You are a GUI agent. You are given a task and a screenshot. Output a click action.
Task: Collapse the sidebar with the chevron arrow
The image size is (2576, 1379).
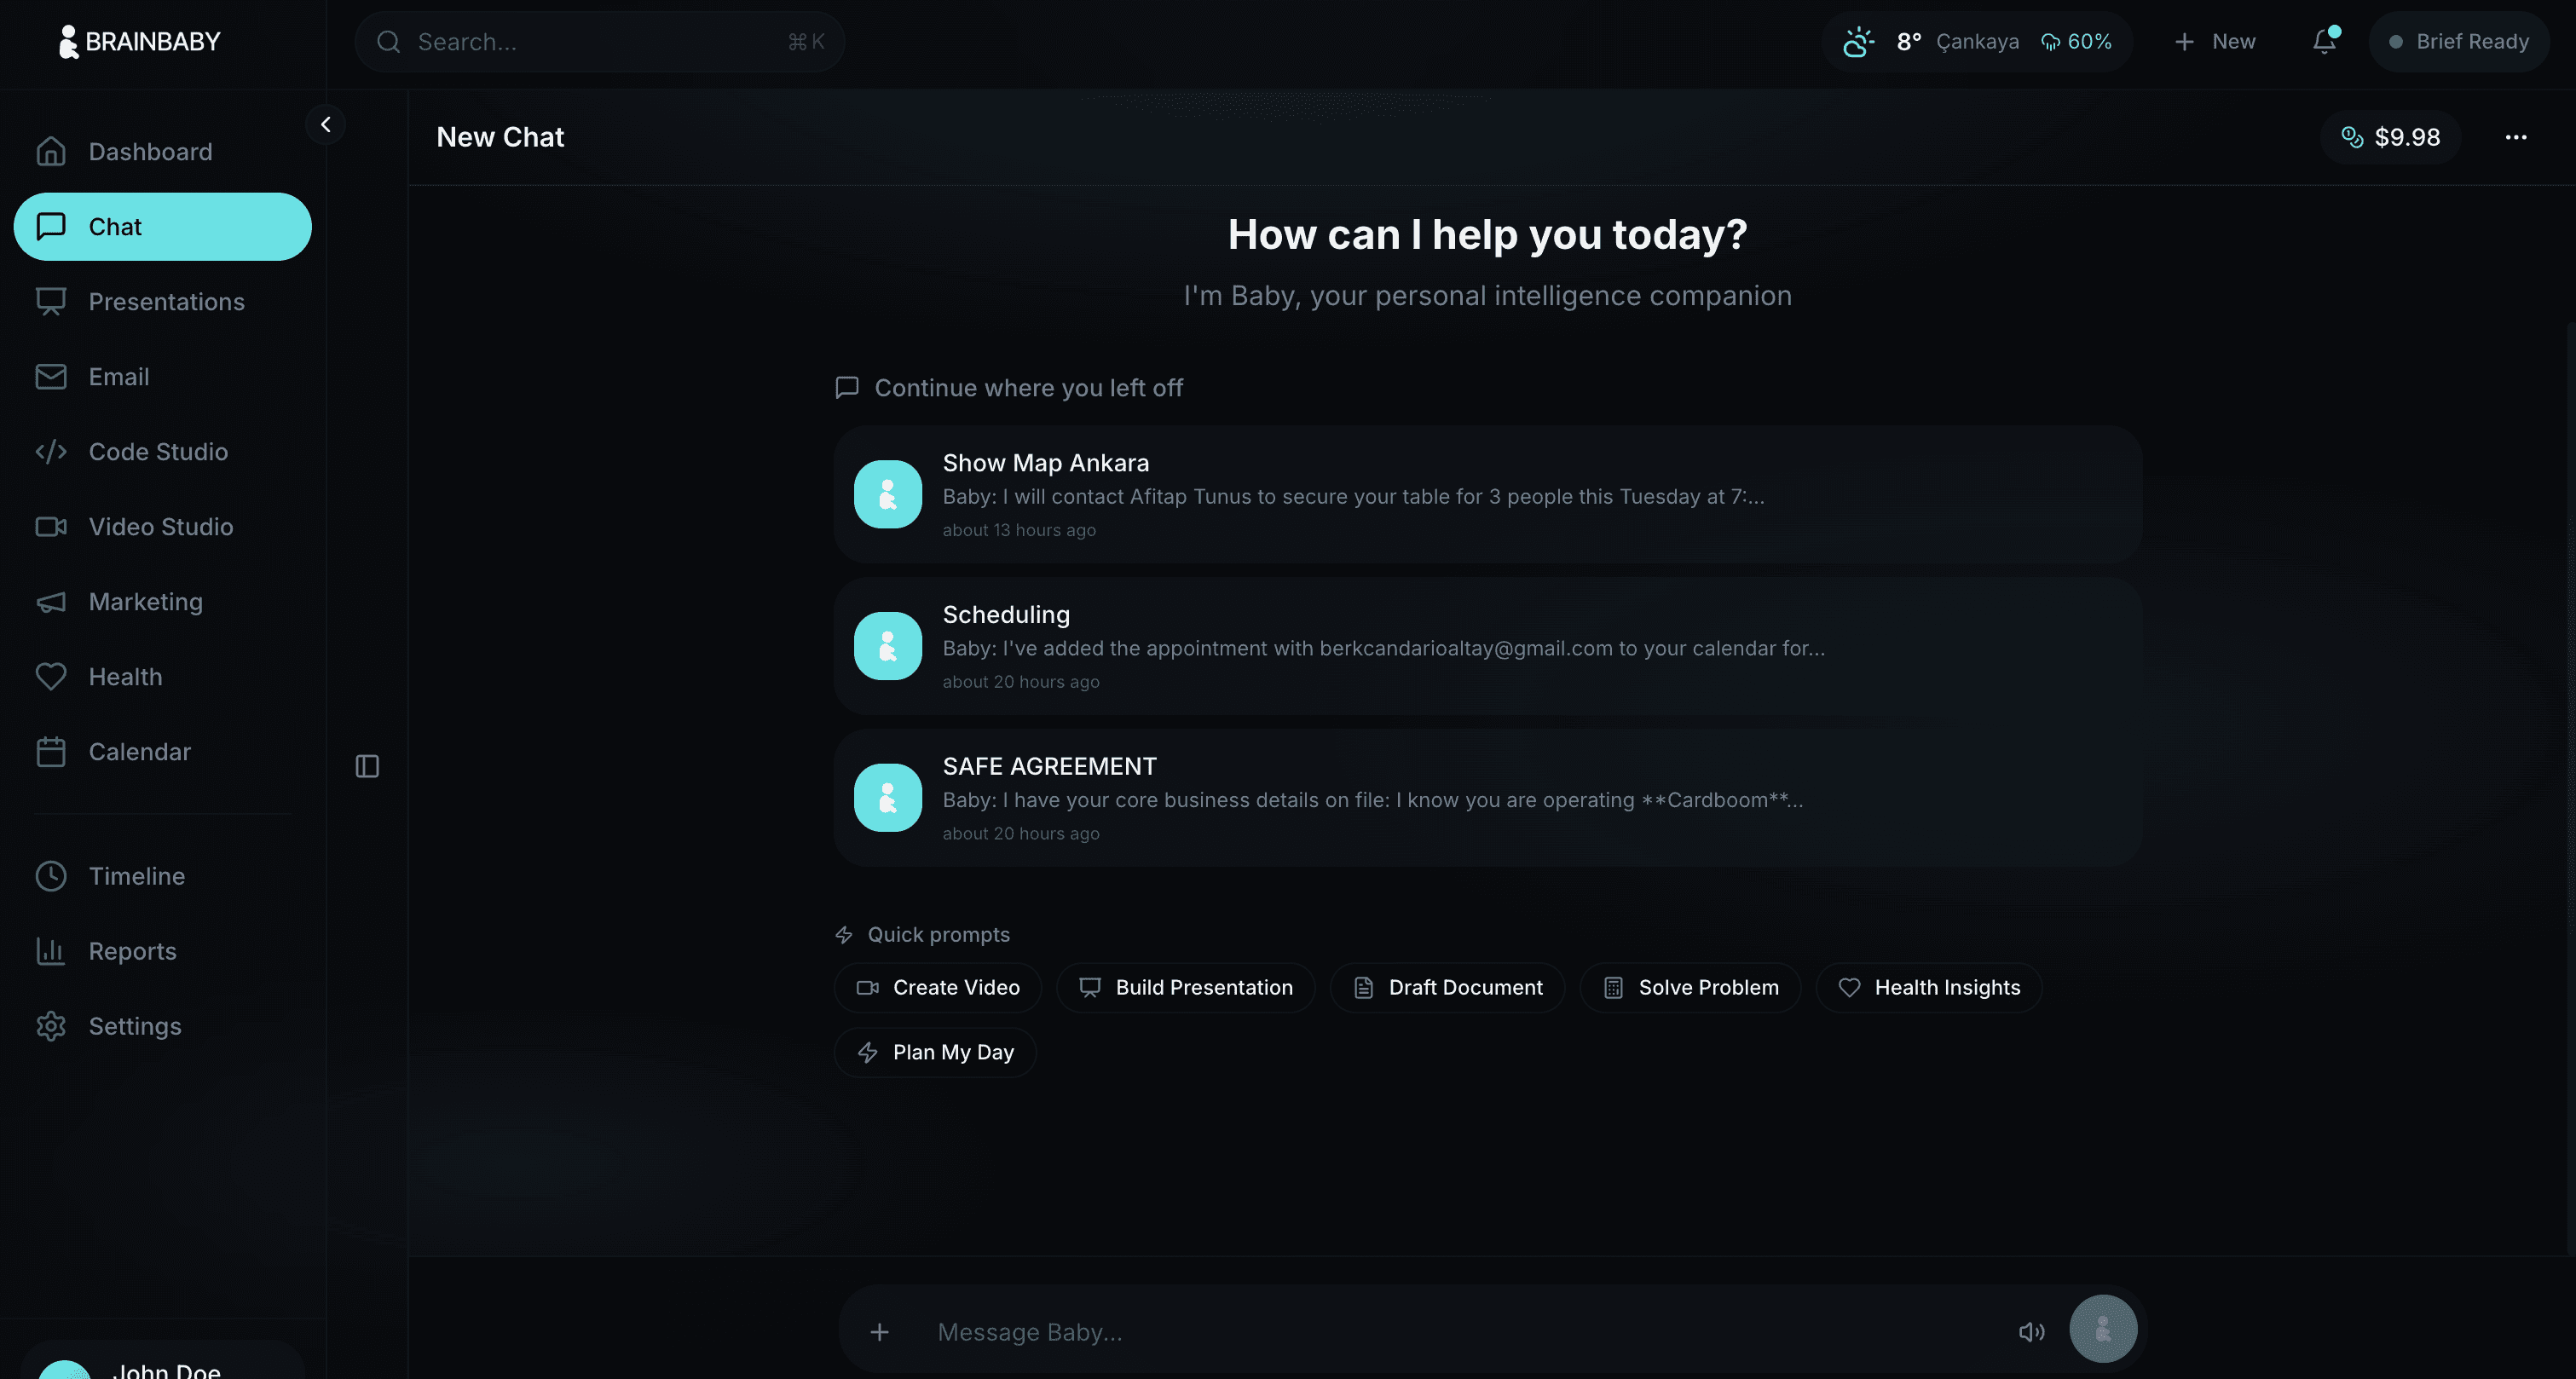pyautogui.click(x=325, y=125)
